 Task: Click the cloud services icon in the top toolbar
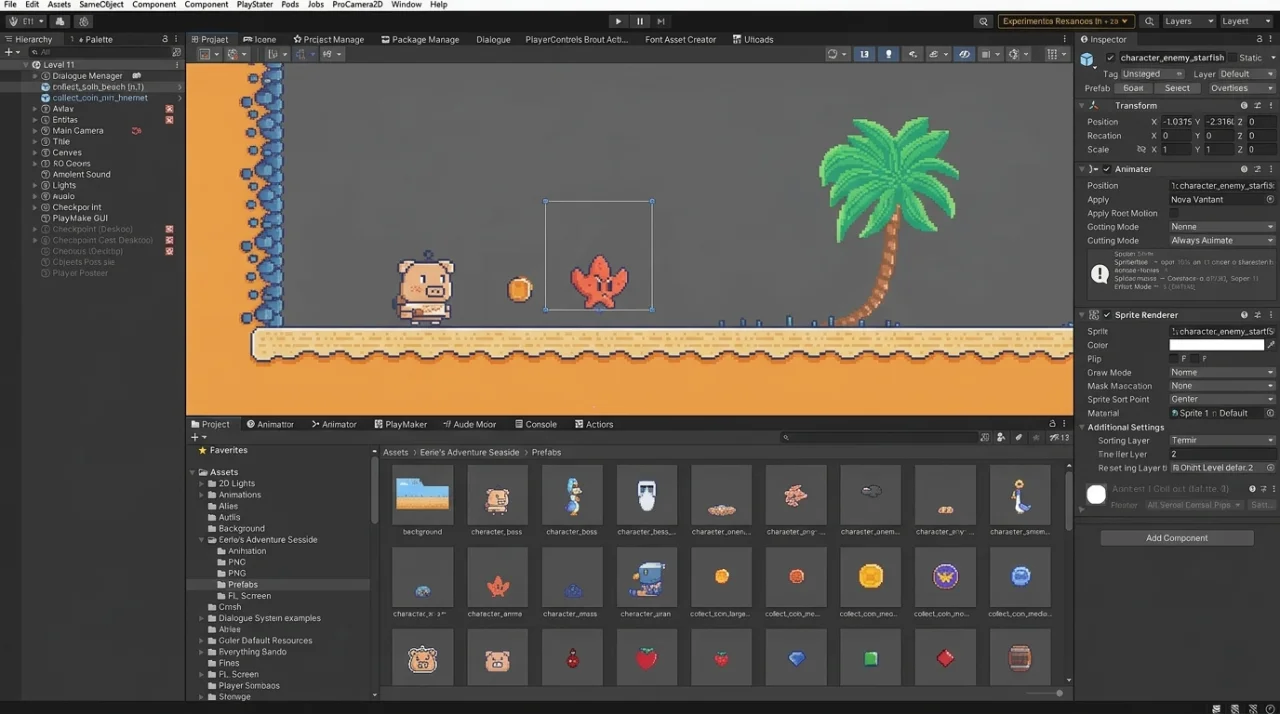point(60,21)
